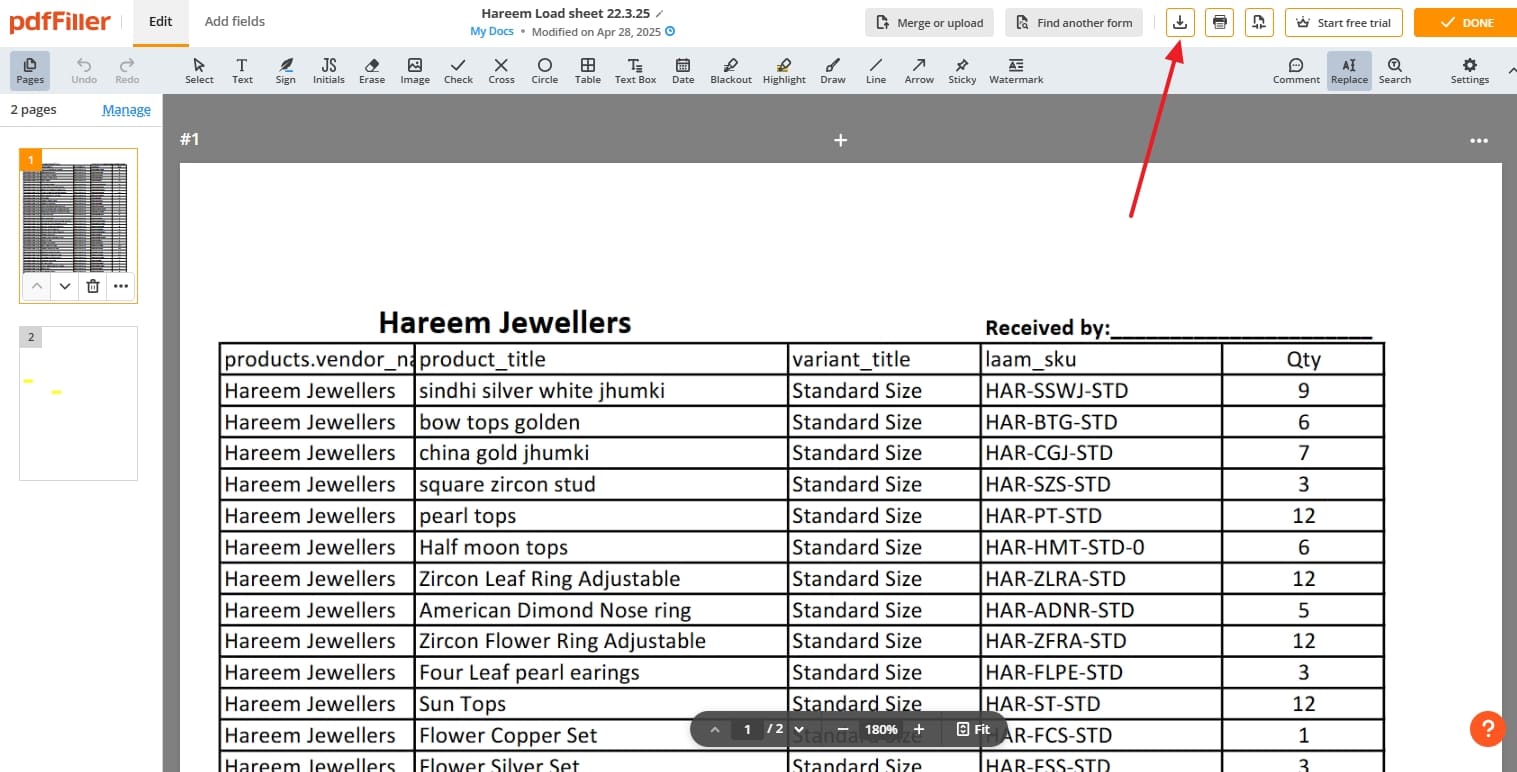Select the Erase tool
The image size is (1517, 772).
point(372,71)
